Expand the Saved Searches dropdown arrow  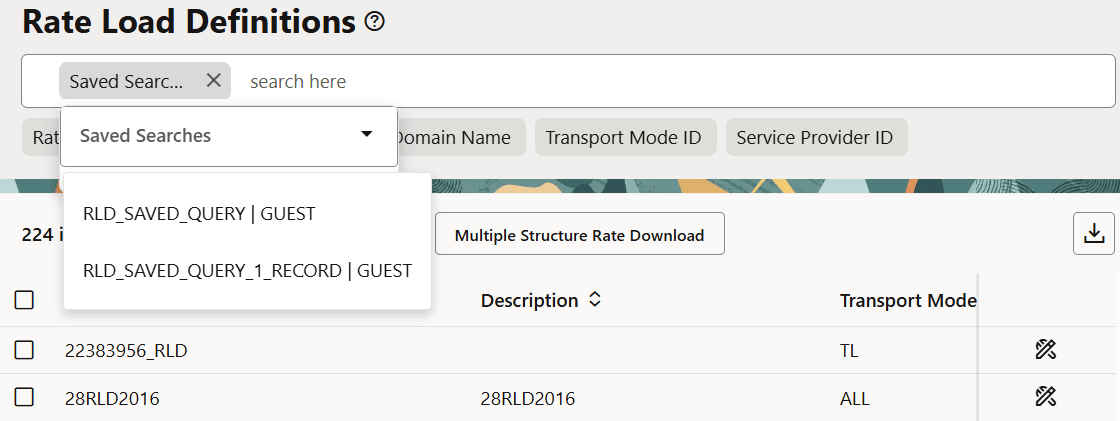click(x=366, y=135)
